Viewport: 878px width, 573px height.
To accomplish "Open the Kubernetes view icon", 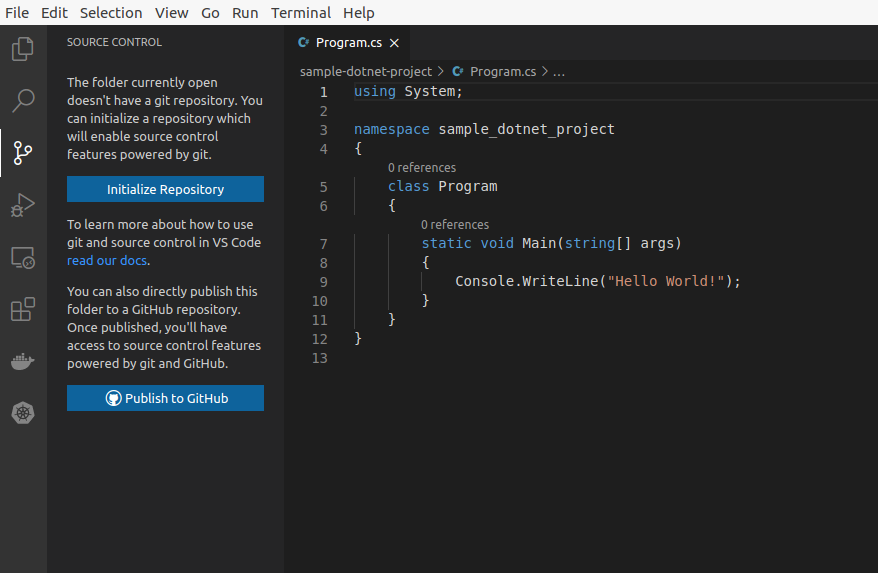I will coord(22,413).
